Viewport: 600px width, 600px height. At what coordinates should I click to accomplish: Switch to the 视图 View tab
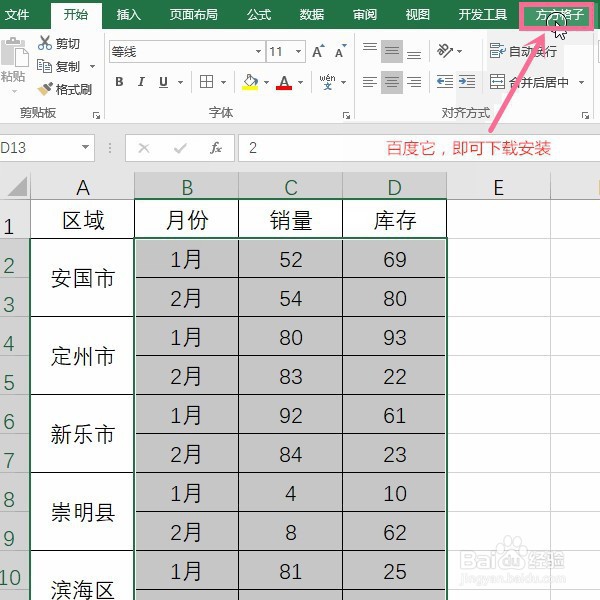[417, 15]
